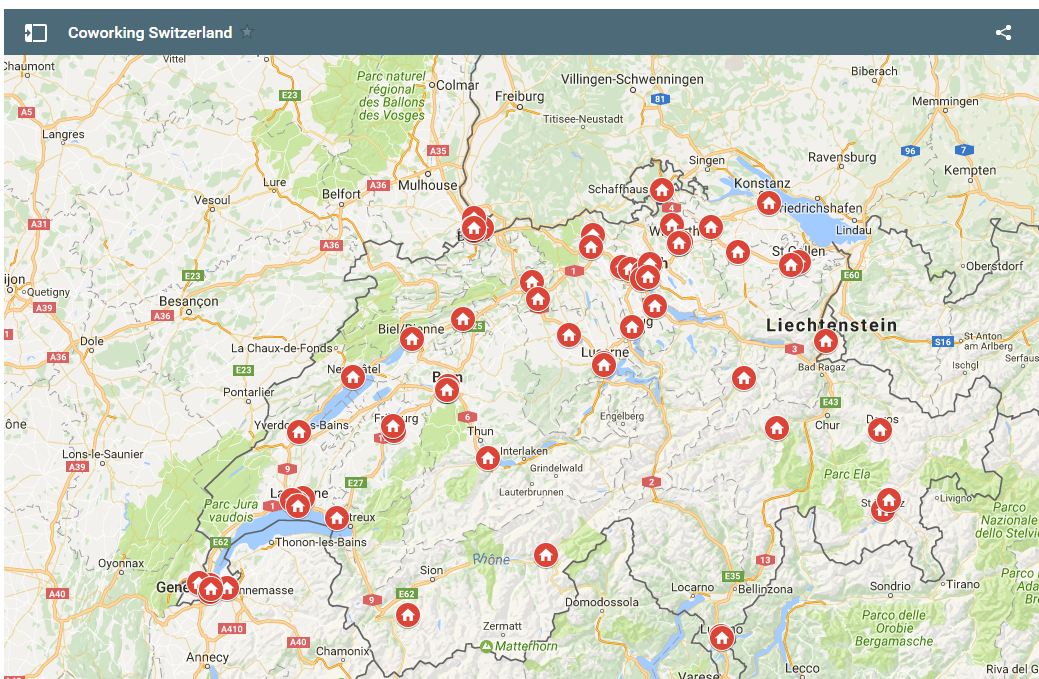The width and height of the screenshot is (1039, 679).
Task: Click the Annecy city label
Action: 207,657
